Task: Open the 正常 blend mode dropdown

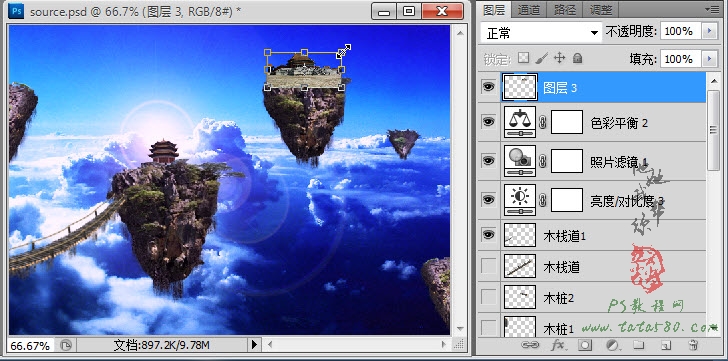Action: 541,32
